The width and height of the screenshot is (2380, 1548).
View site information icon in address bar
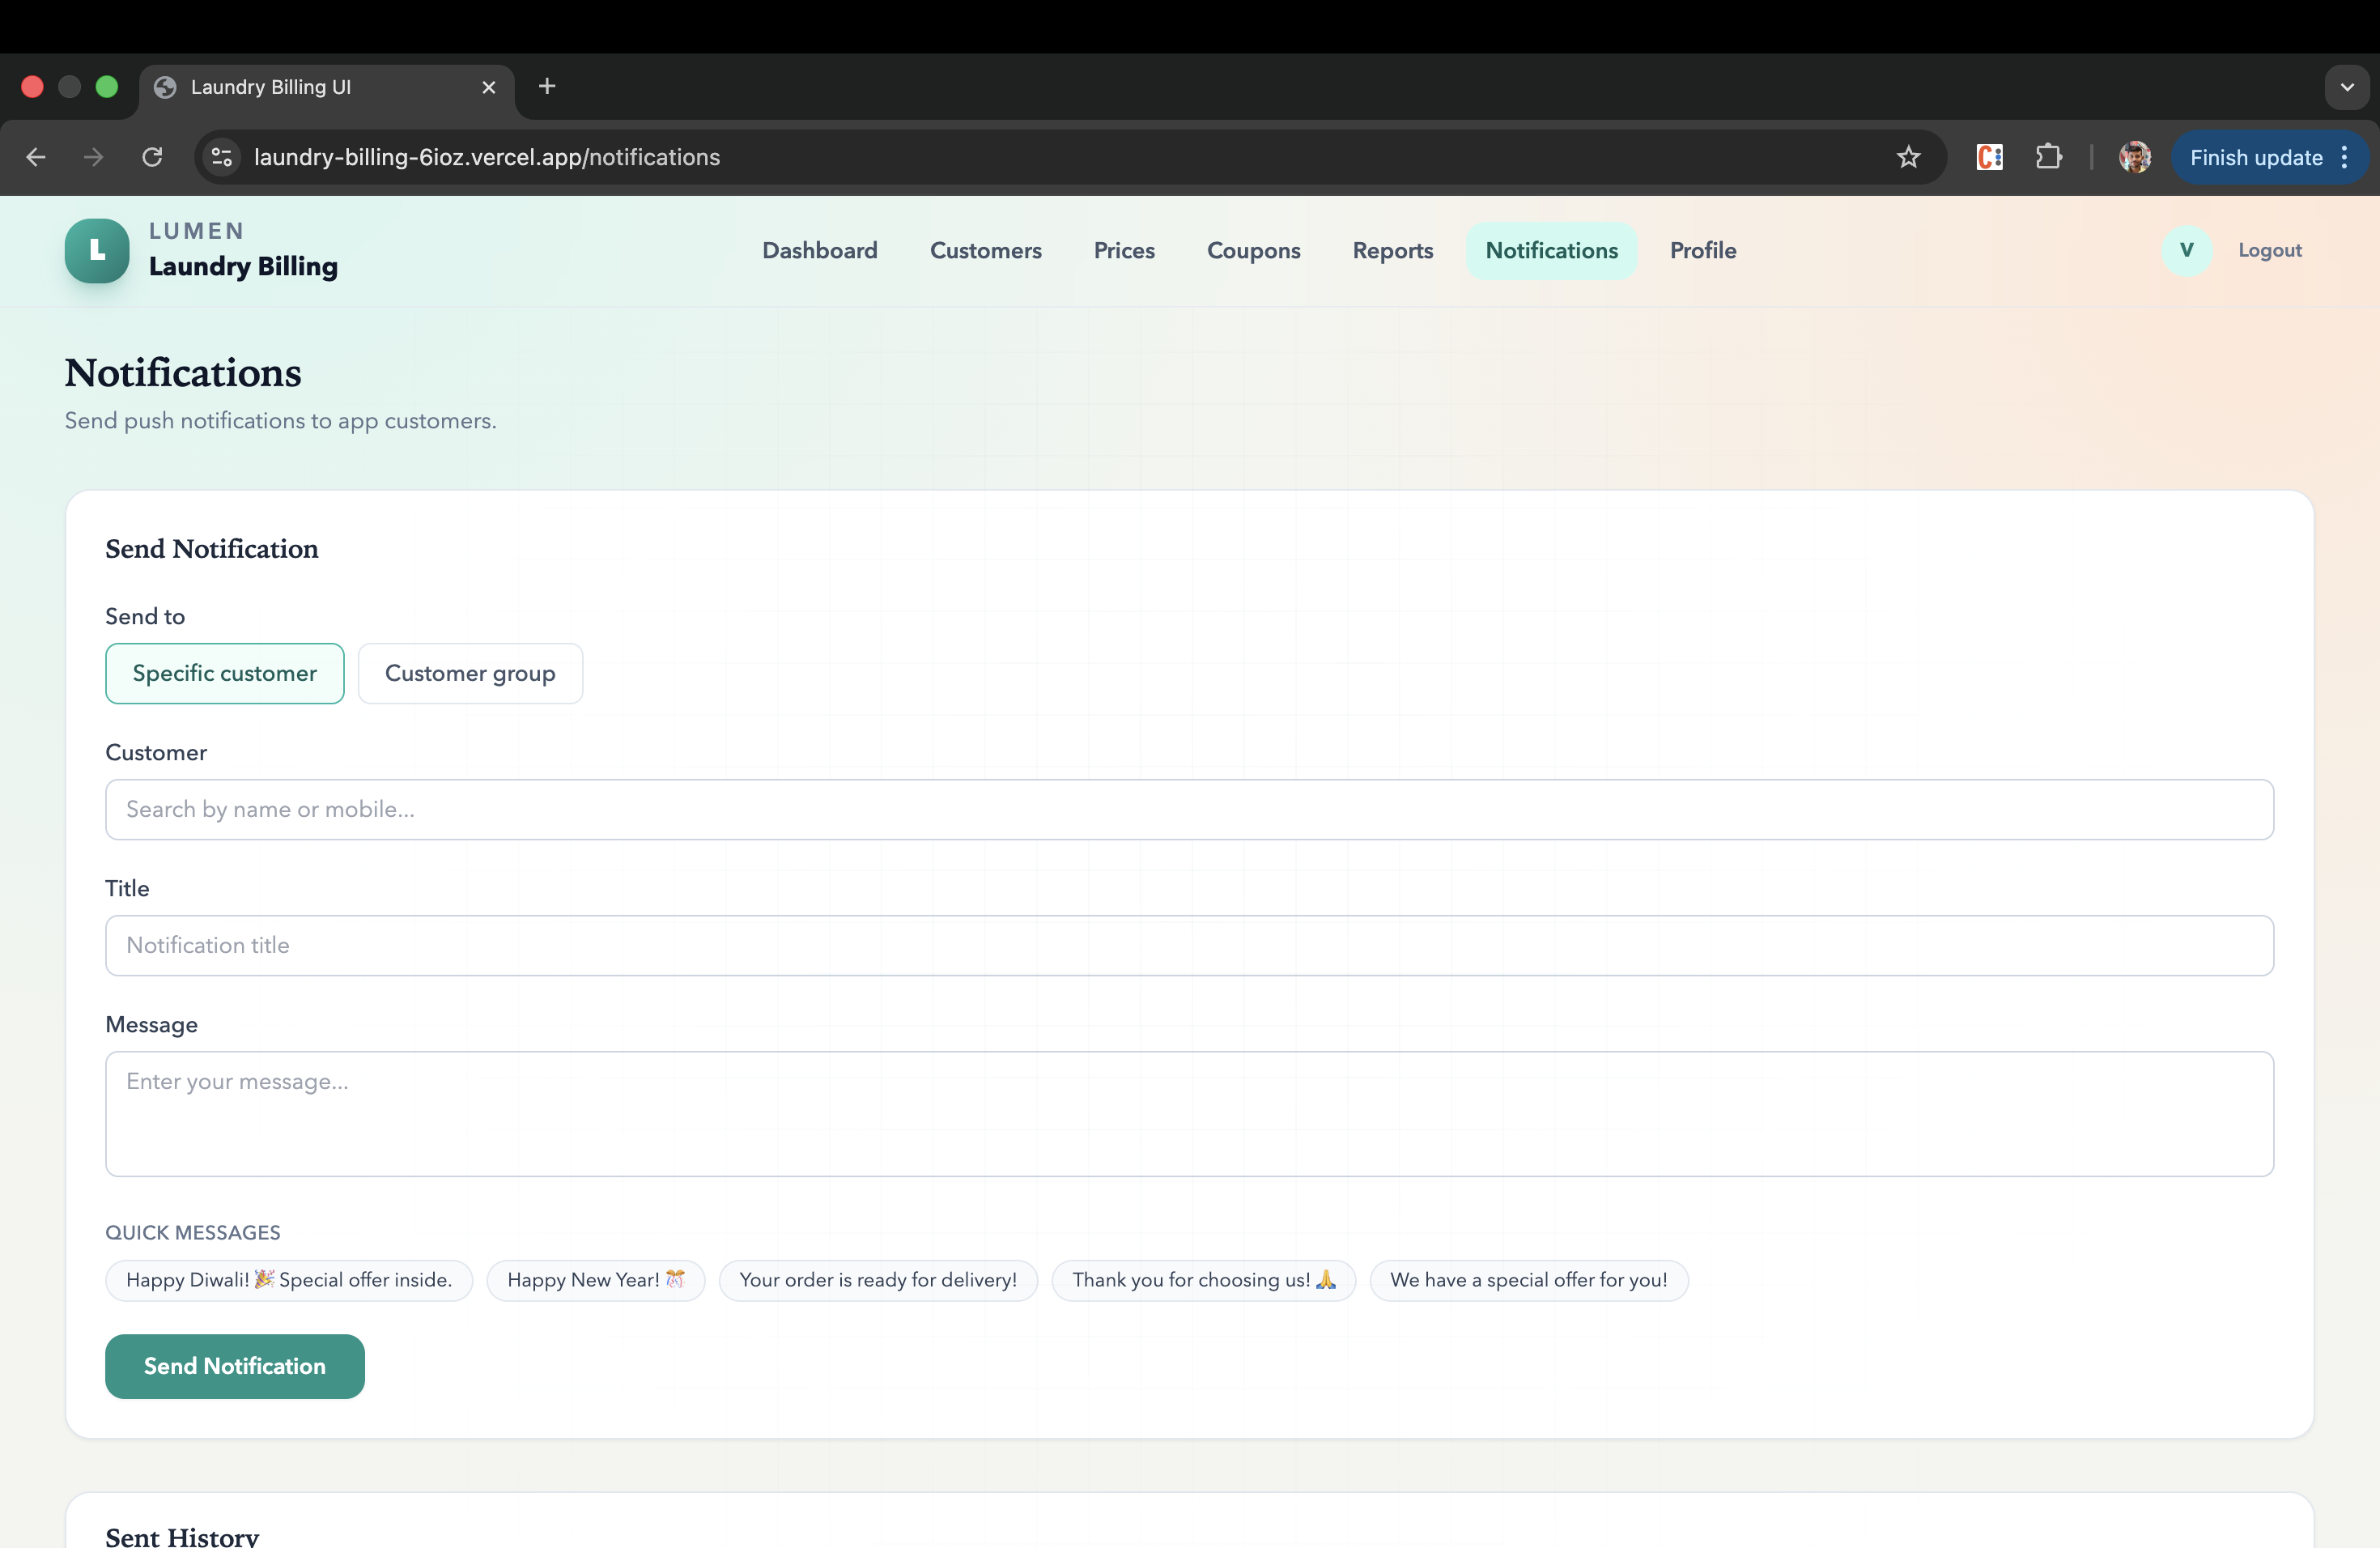point(222,157)
